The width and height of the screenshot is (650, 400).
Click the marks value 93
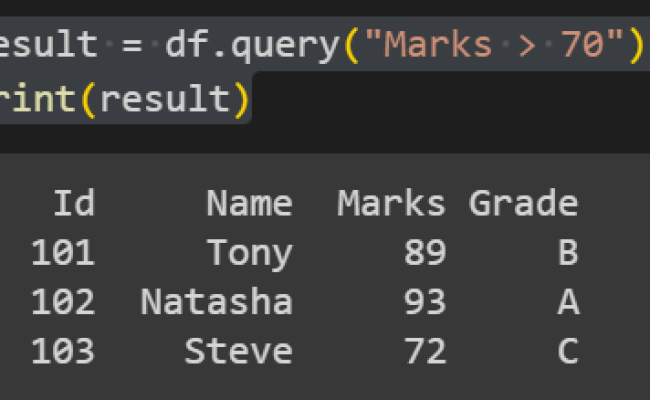425,302
